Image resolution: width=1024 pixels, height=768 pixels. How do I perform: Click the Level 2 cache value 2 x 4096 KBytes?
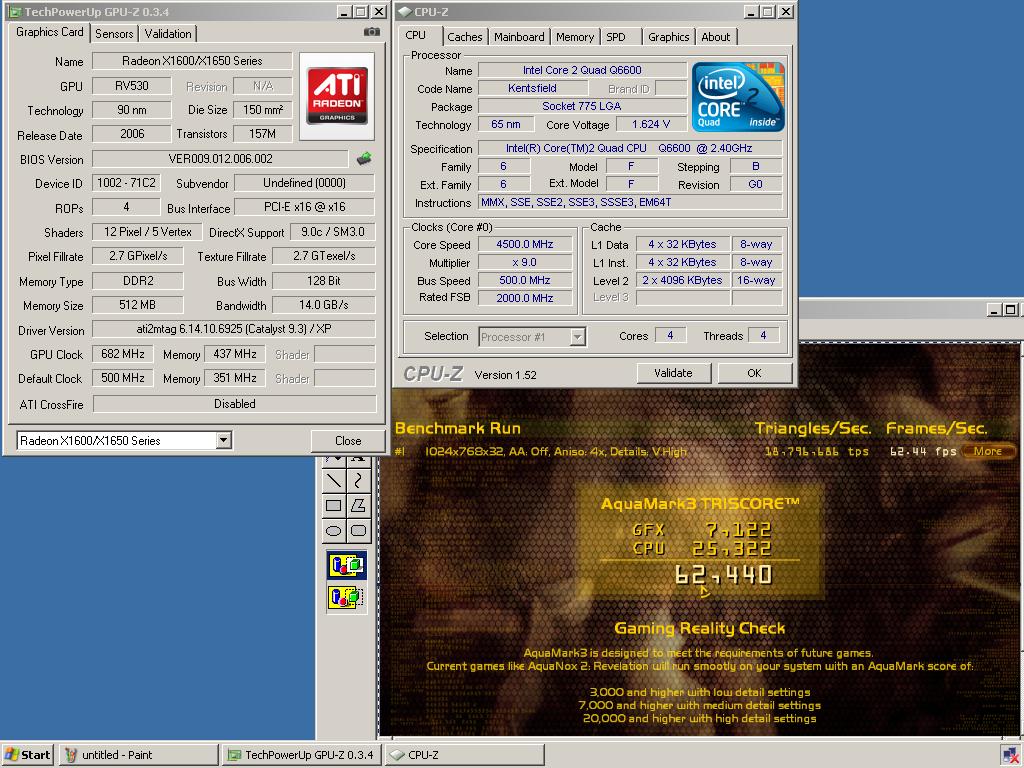[x=682, y=280]
